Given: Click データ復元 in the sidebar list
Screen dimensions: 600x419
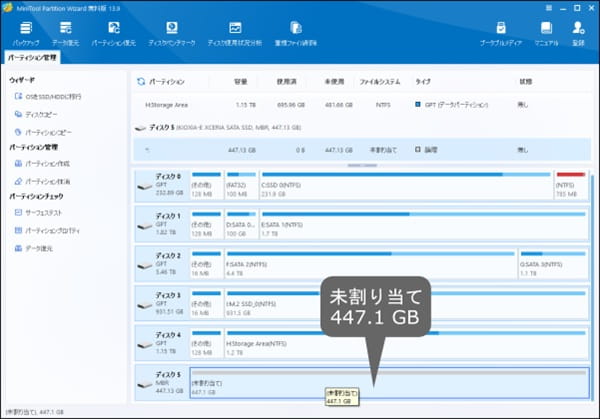Looking at the screenshot, I should point(34,249).
